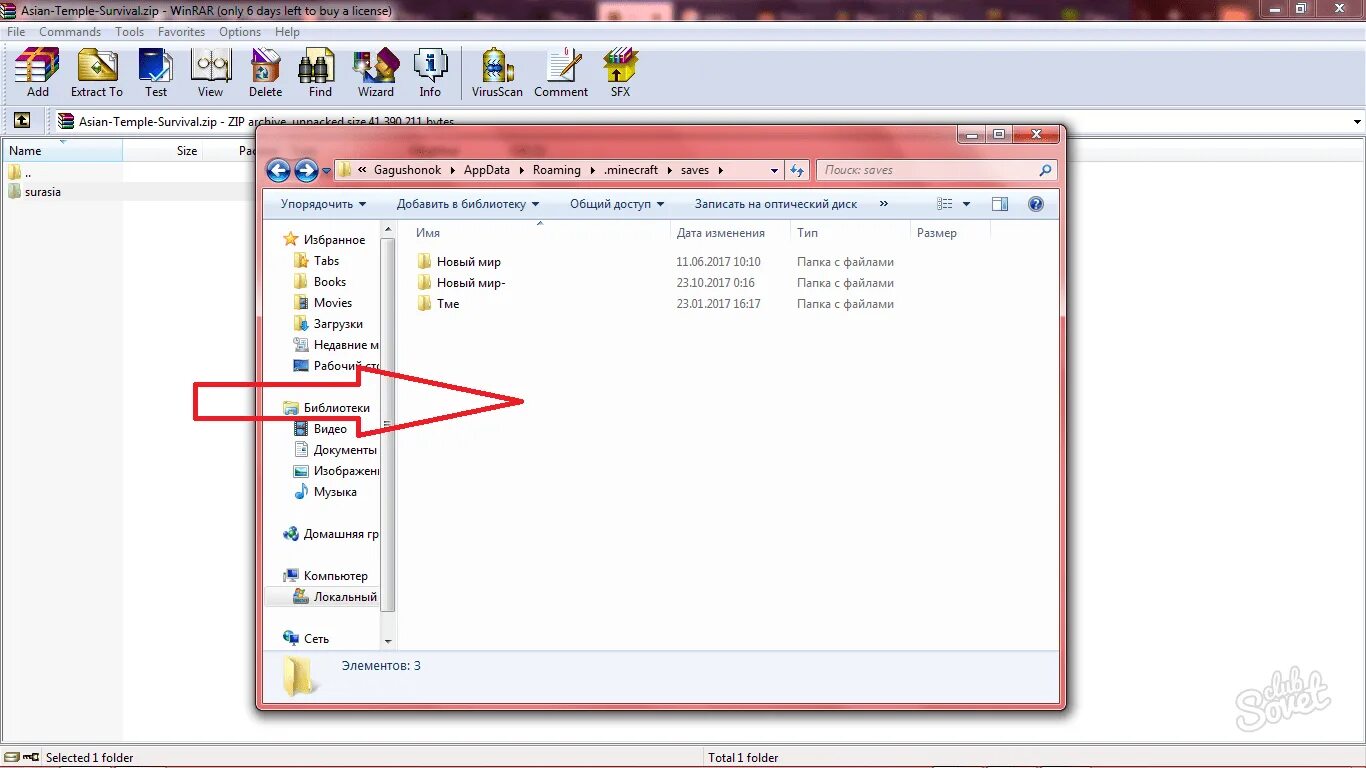Select the AppData breadcrumb segment

coord(486,170)
